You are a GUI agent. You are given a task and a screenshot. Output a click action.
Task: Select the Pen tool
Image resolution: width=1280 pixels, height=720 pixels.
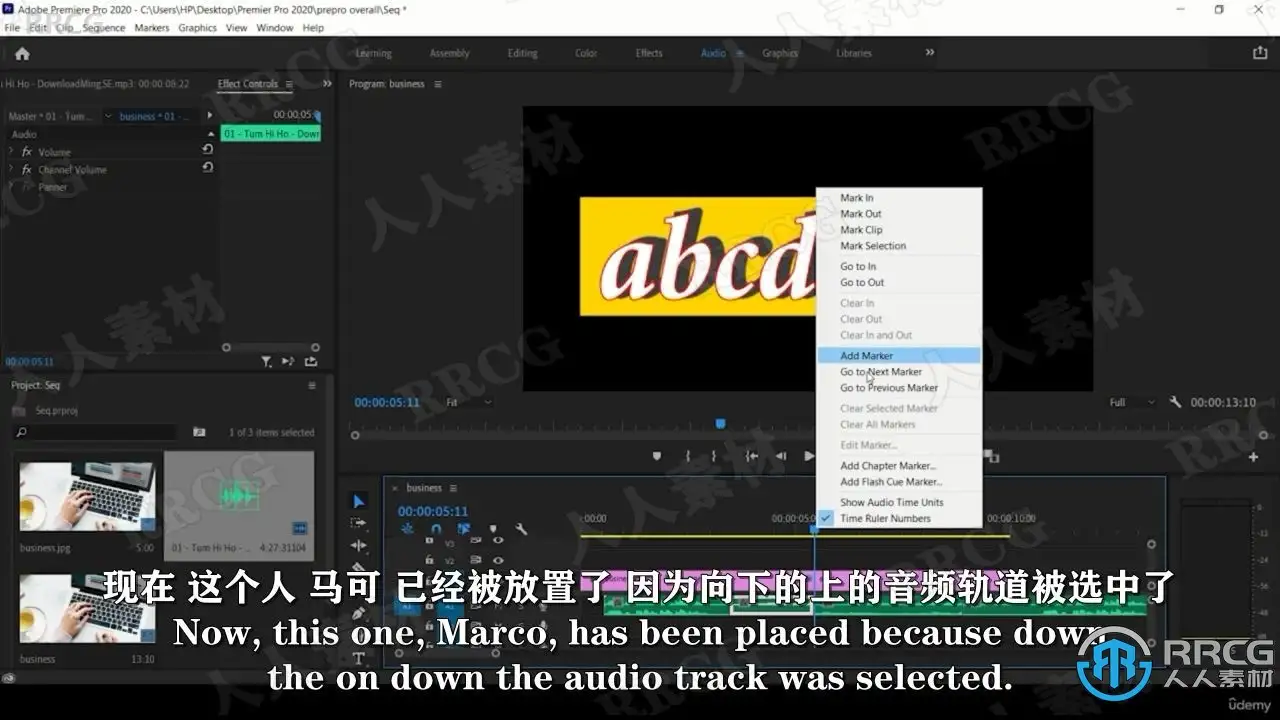(359, 613)
